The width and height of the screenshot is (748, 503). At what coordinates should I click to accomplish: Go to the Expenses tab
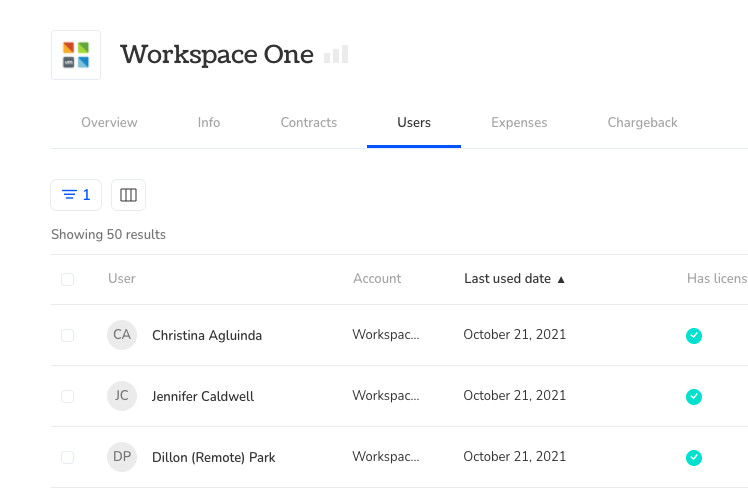[519, 123]
